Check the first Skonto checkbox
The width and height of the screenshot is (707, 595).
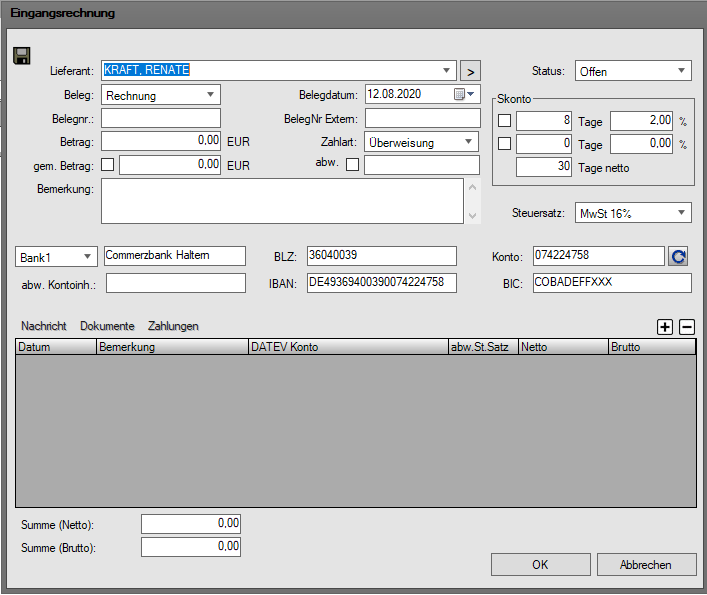[505, 121]
